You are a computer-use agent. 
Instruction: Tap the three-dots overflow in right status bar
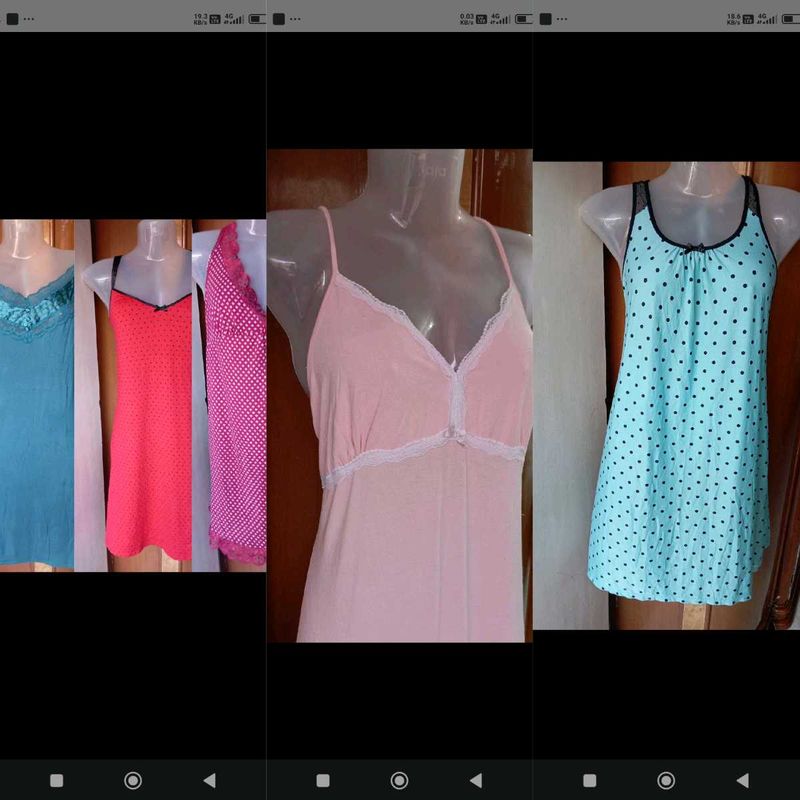(x=562, y=18)
